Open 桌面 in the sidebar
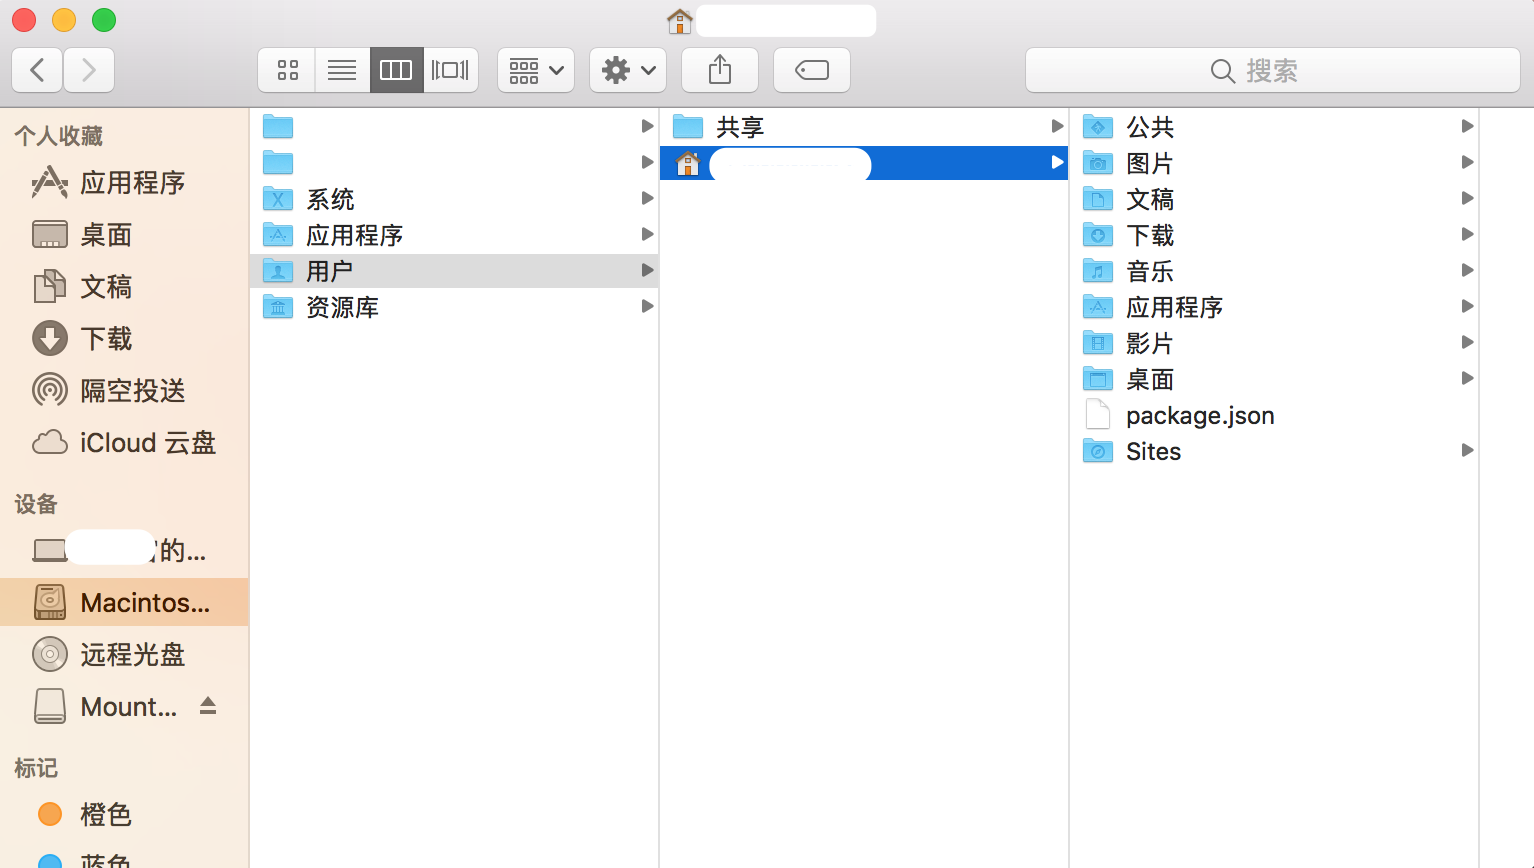This screenshot has width=1534, height=868. [124, 235]
